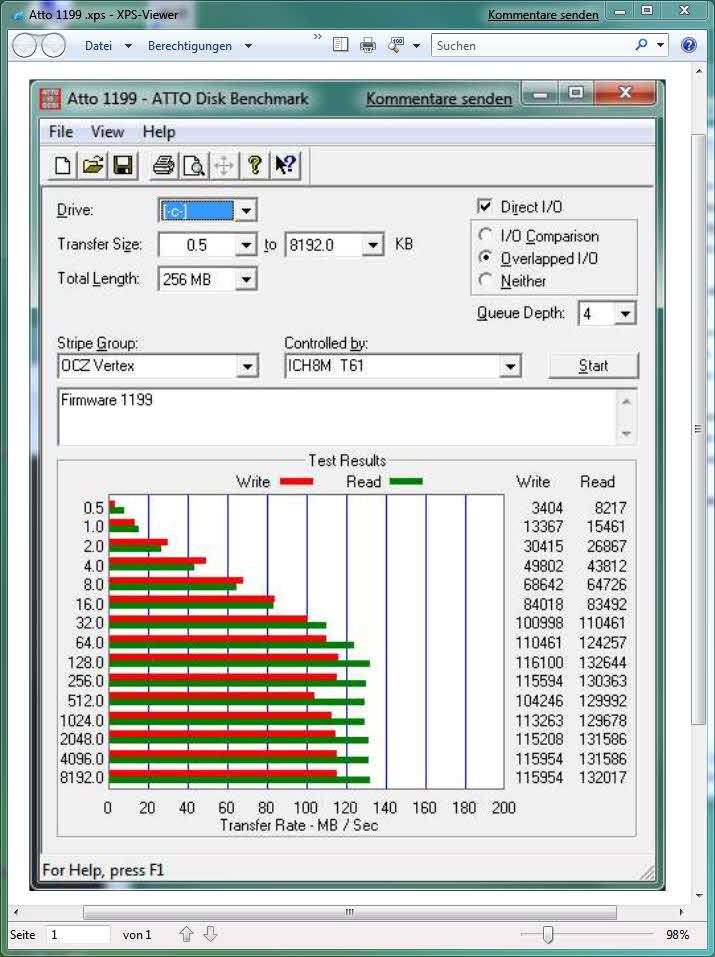This screenshot has width=715, height=957.
Task: Click XPS-Viewer back navigation button
Action: pyautogui.click(x=24, y=46)
